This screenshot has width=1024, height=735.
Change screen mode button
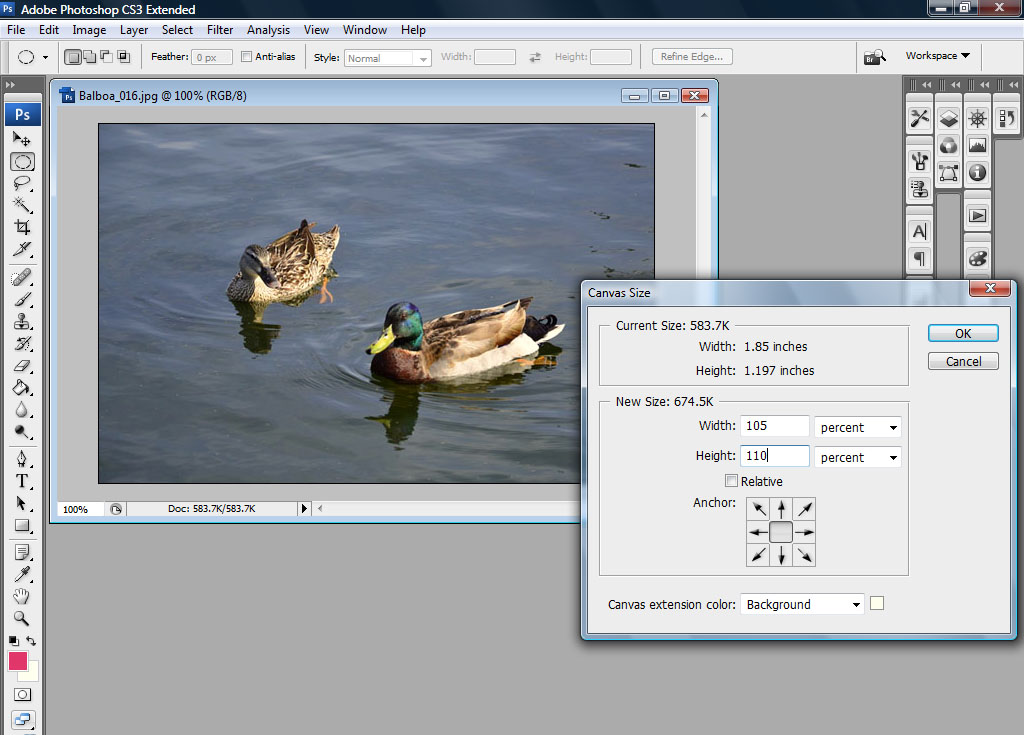point(22,720)
